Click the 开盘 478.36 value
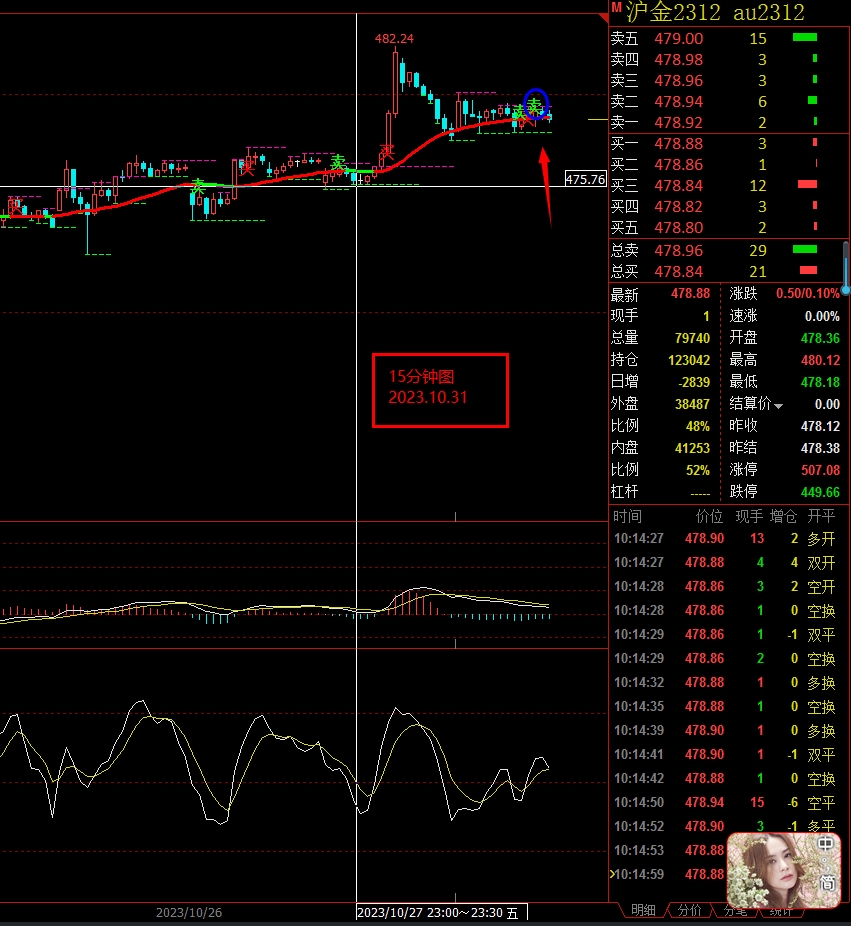Screen dimensions: 851x926 (x=820, y=338)
